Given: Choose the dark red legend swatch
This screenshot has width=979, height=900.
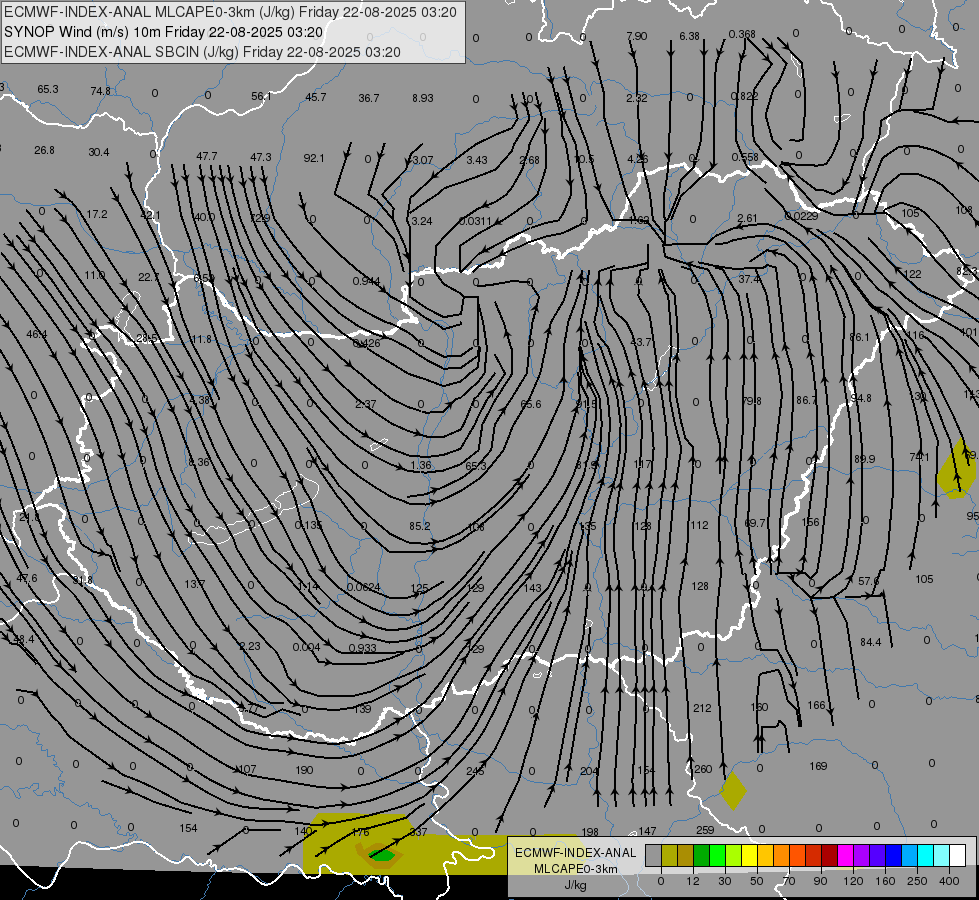Looking at the screenshot, I should pos(830,856).
